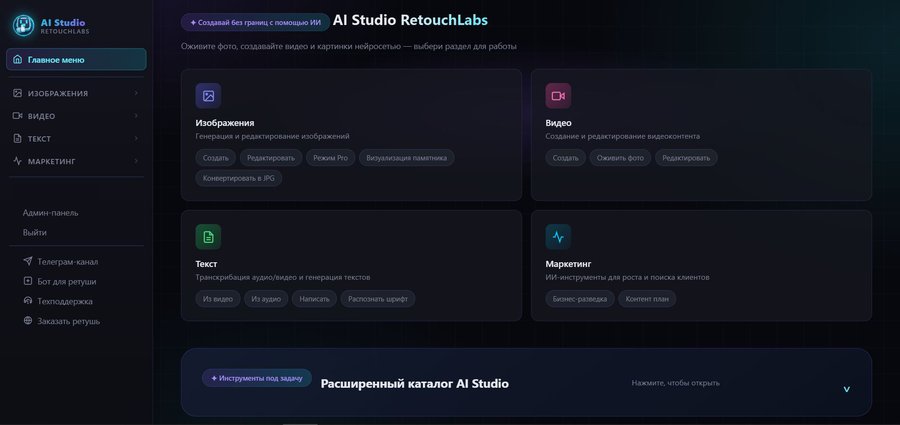Click the Инструменты под задачу badge
Image resolution: width=900 pixels, height=425 pixels.
(257, 378)
